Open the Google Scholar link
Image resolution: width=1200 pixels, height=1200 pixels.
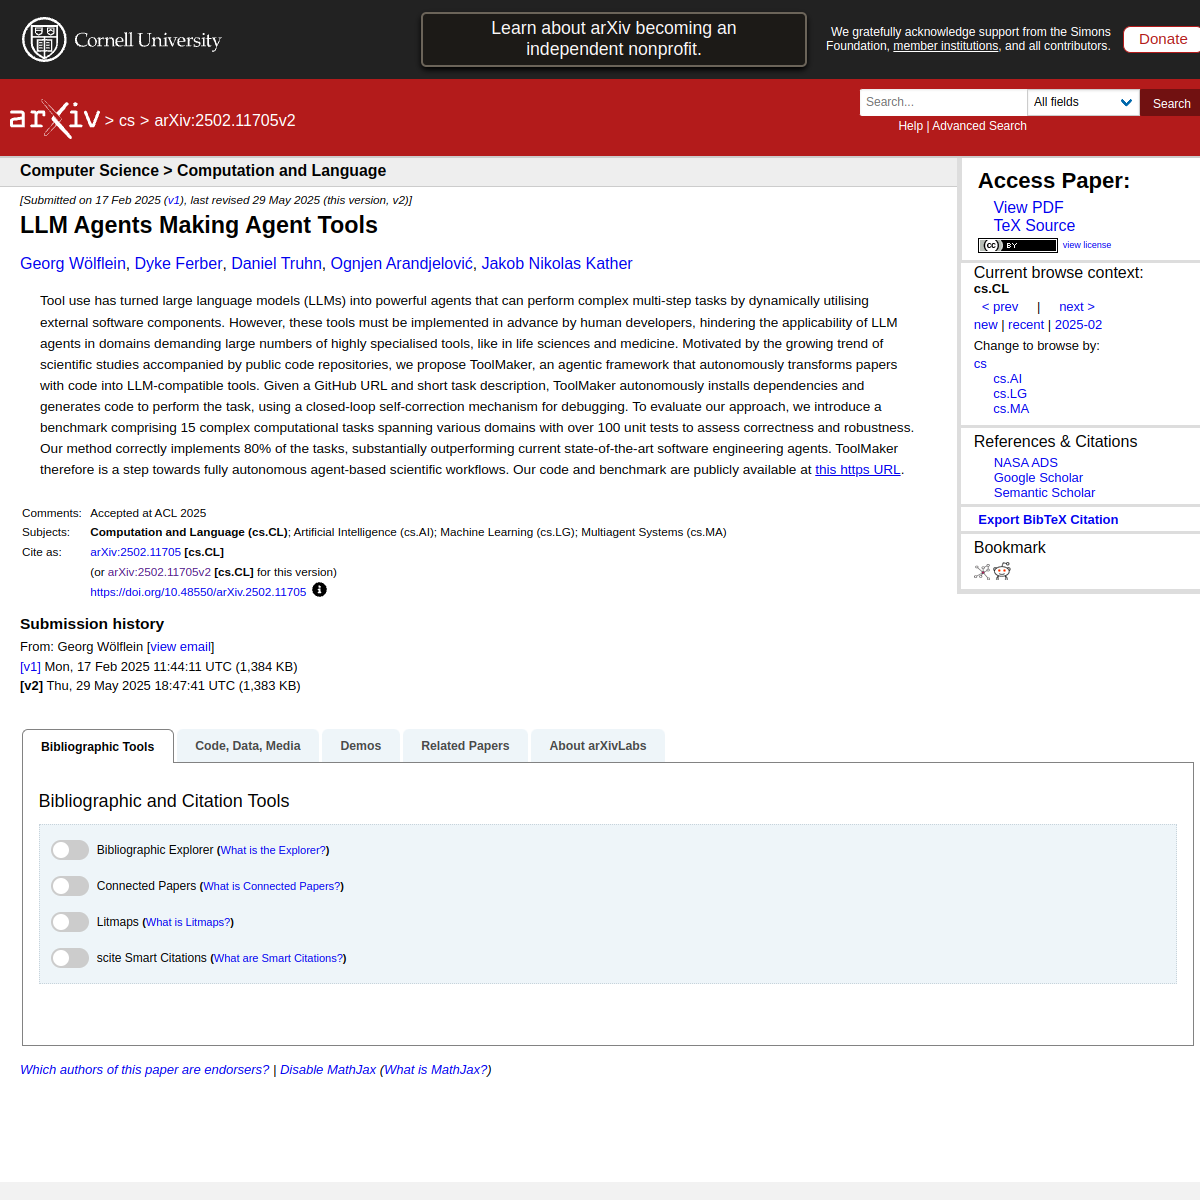(1038, 478)
